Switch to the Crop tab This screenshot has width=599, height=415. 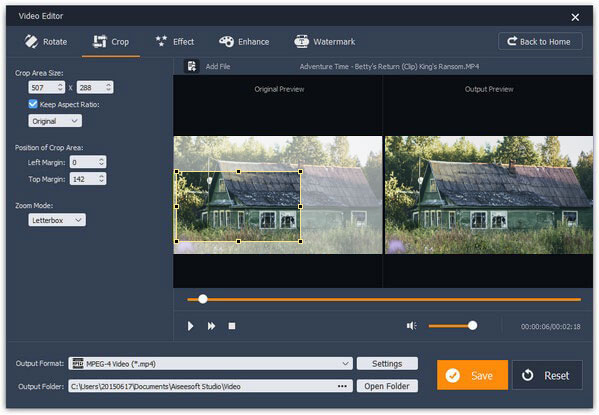pos(111,41)
